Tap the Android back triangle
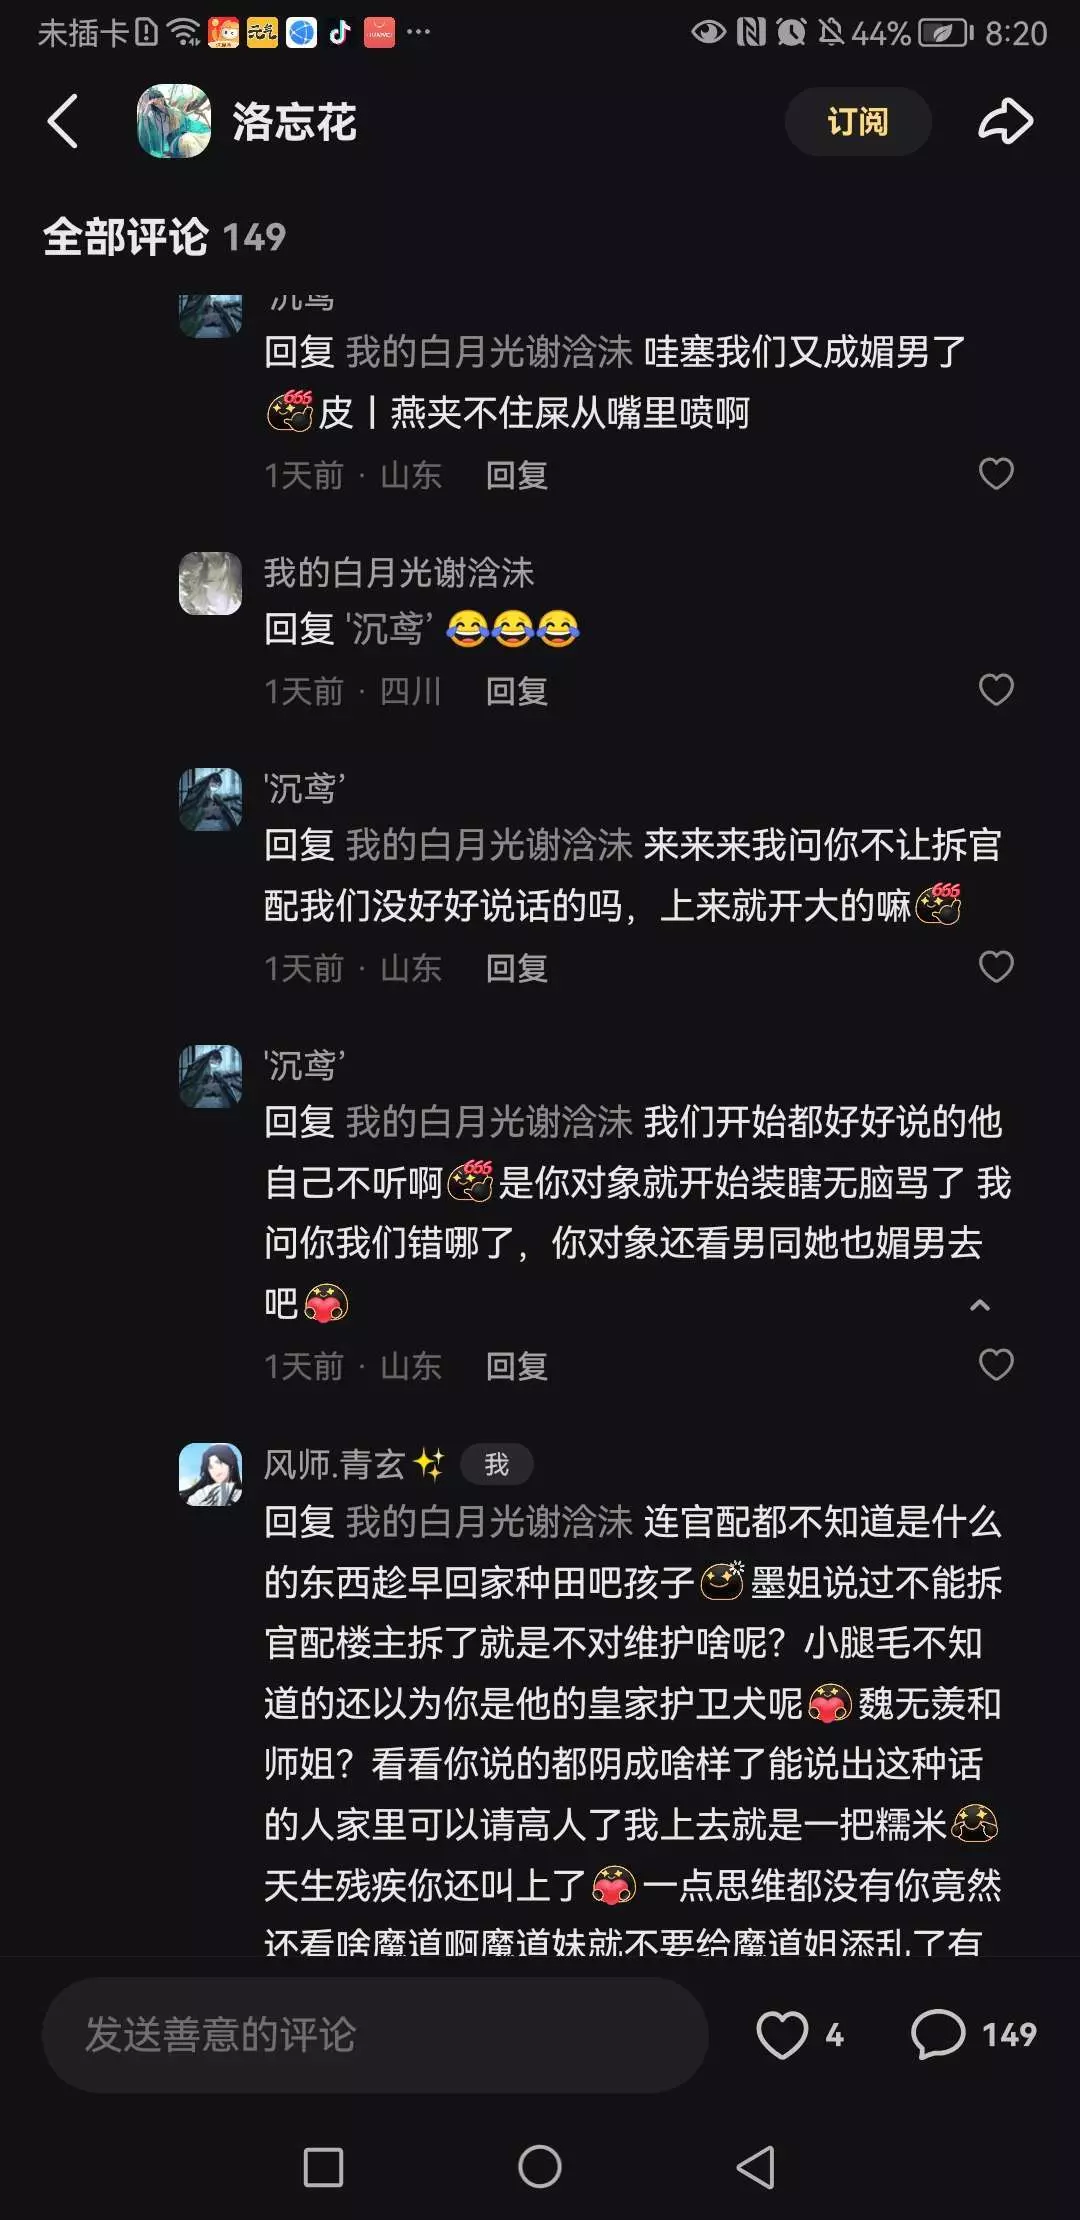The height and width of the screenshot is (2220, 1080). [756, 2167]
